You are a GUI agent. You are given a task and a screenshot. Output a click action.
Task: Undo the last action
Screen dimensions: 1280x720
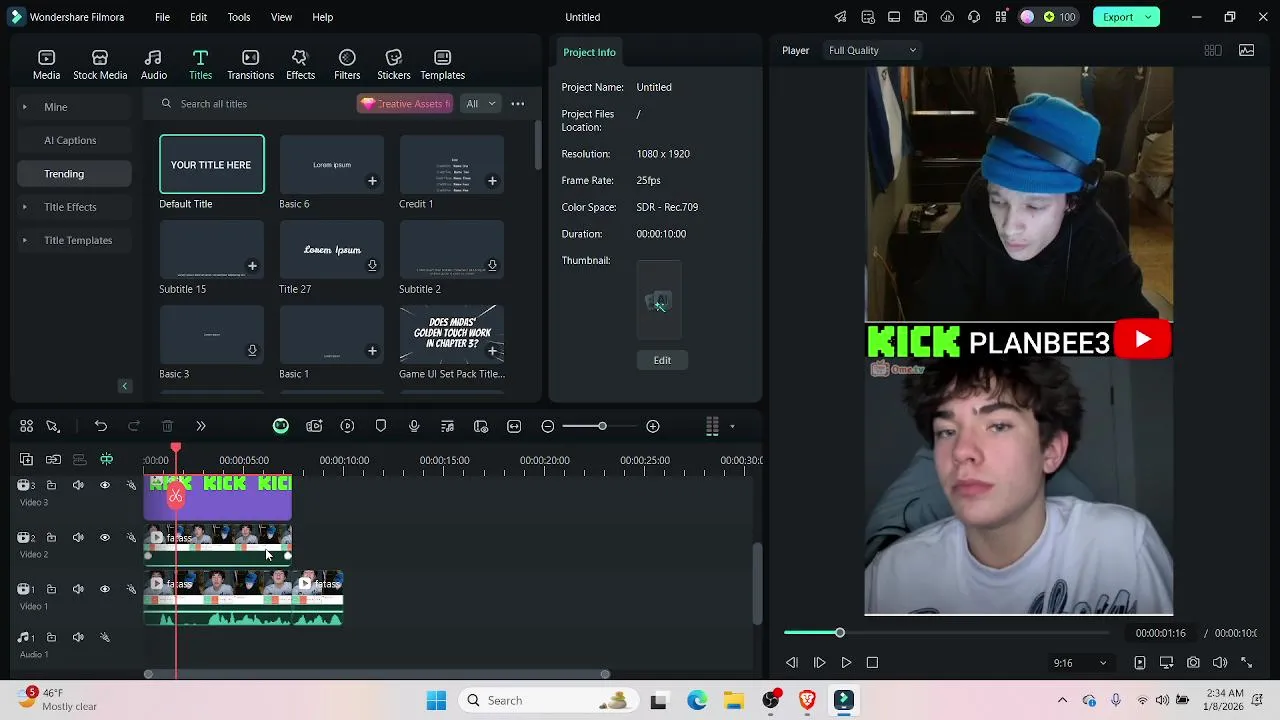pos(101,426)
